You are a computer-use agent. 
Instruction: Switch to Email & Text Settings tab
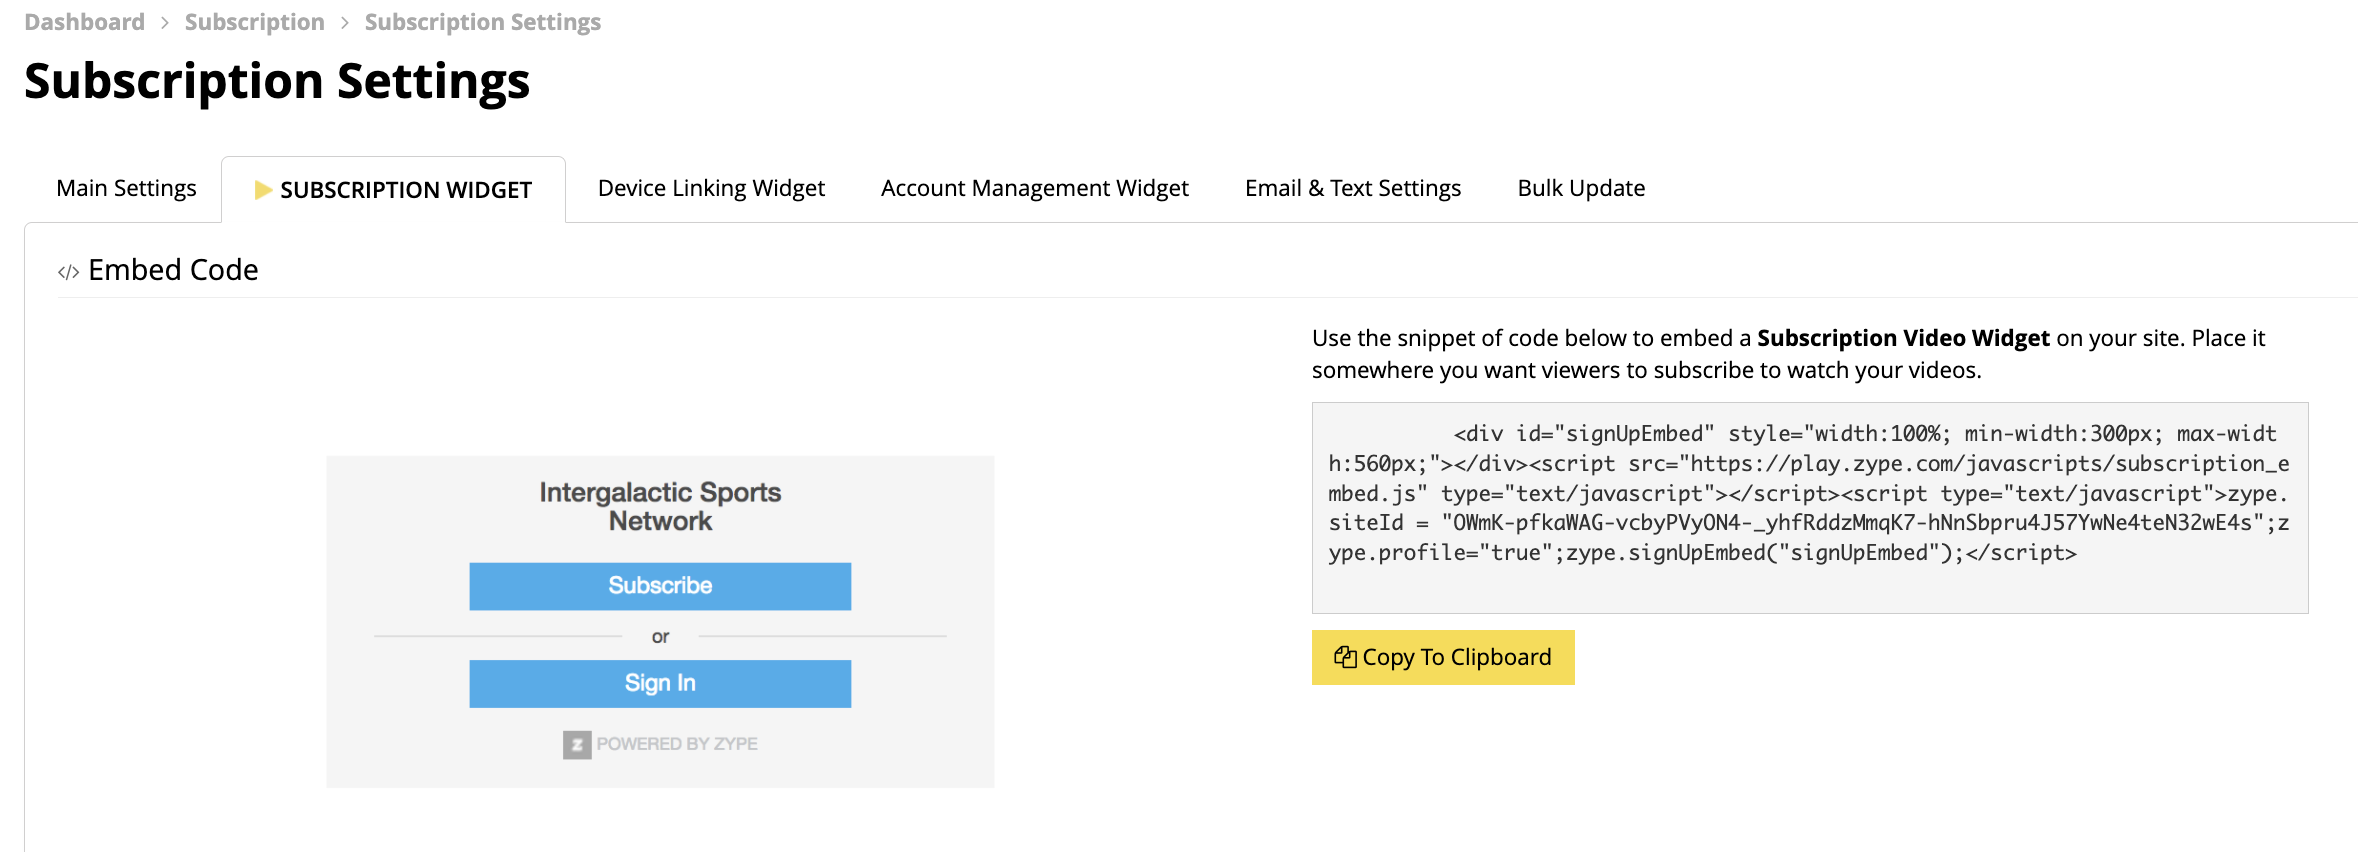[x=1353, y=188]
